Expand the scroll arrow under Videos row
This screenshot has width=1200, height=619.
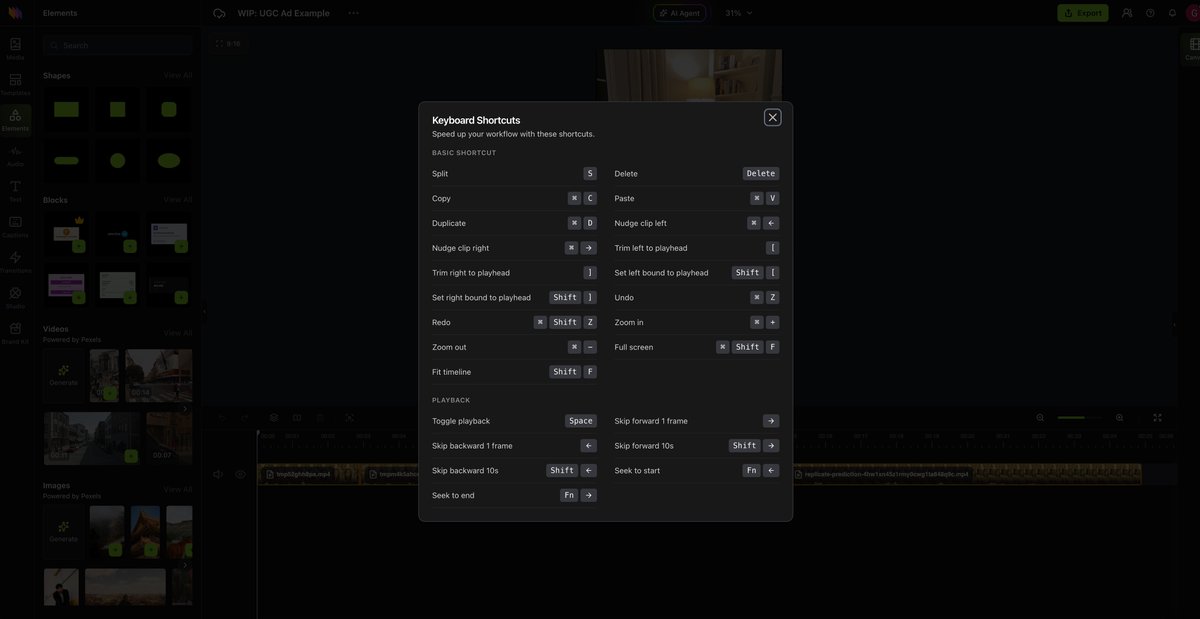point(185,408)
